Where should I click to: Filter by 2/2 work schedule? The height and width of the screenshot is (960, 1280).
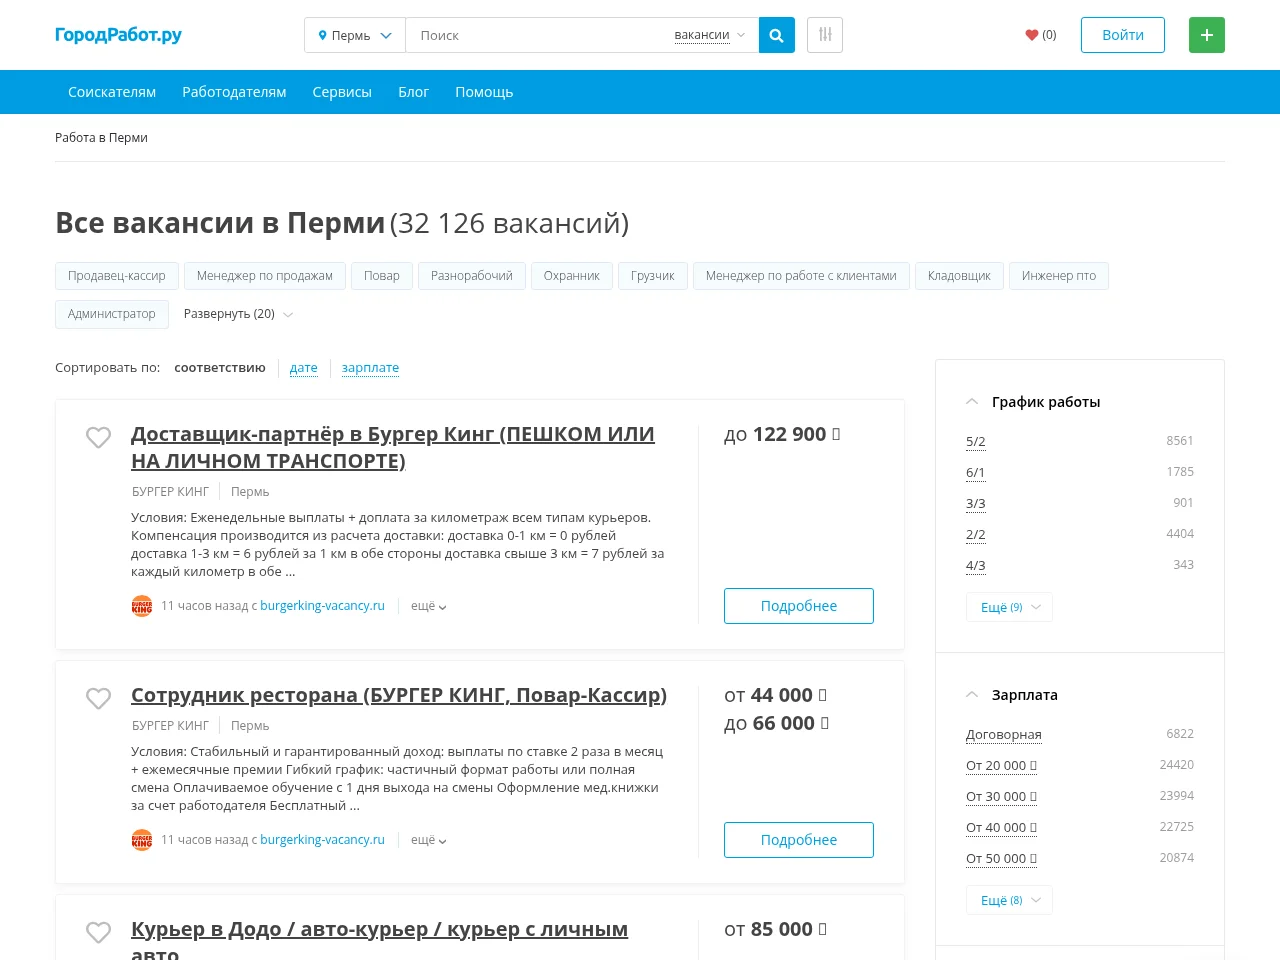pyautogui.click(x=976, y=534)
